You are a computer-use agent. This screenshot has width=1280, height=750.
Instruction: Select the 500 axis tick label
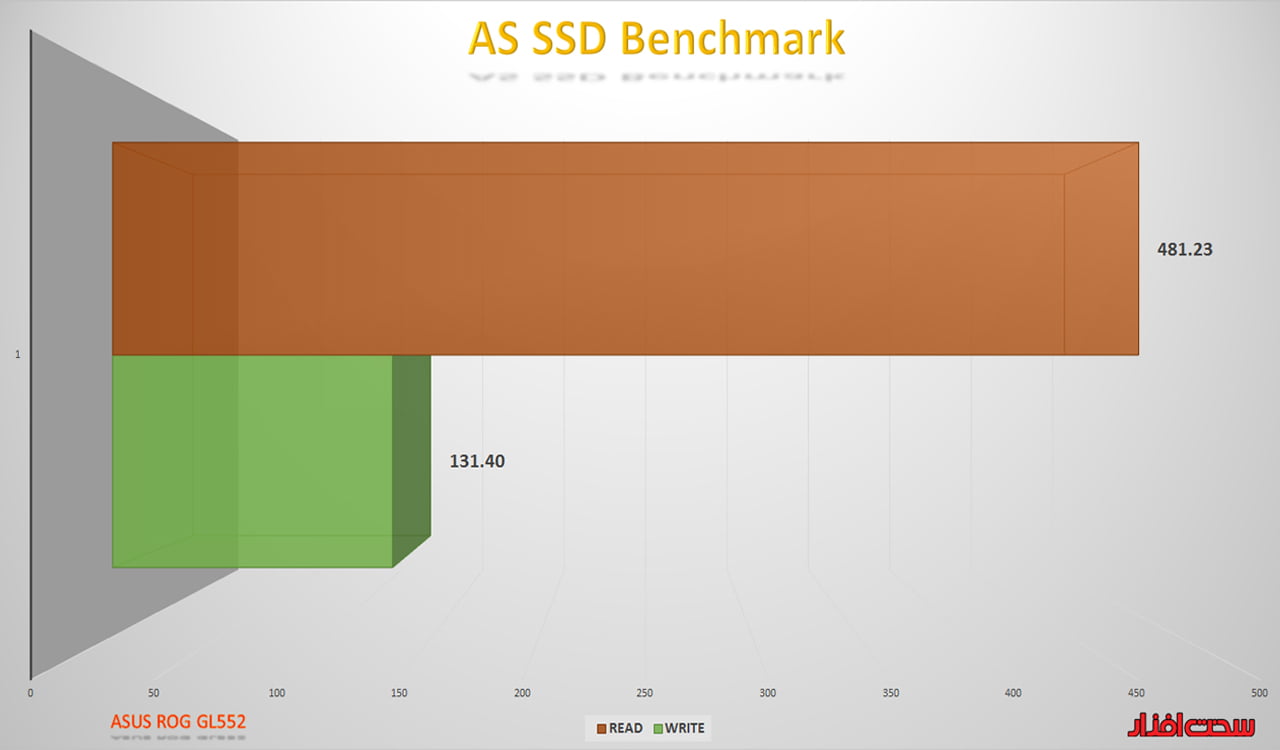pyautogui.click(x=1259, y=693)
